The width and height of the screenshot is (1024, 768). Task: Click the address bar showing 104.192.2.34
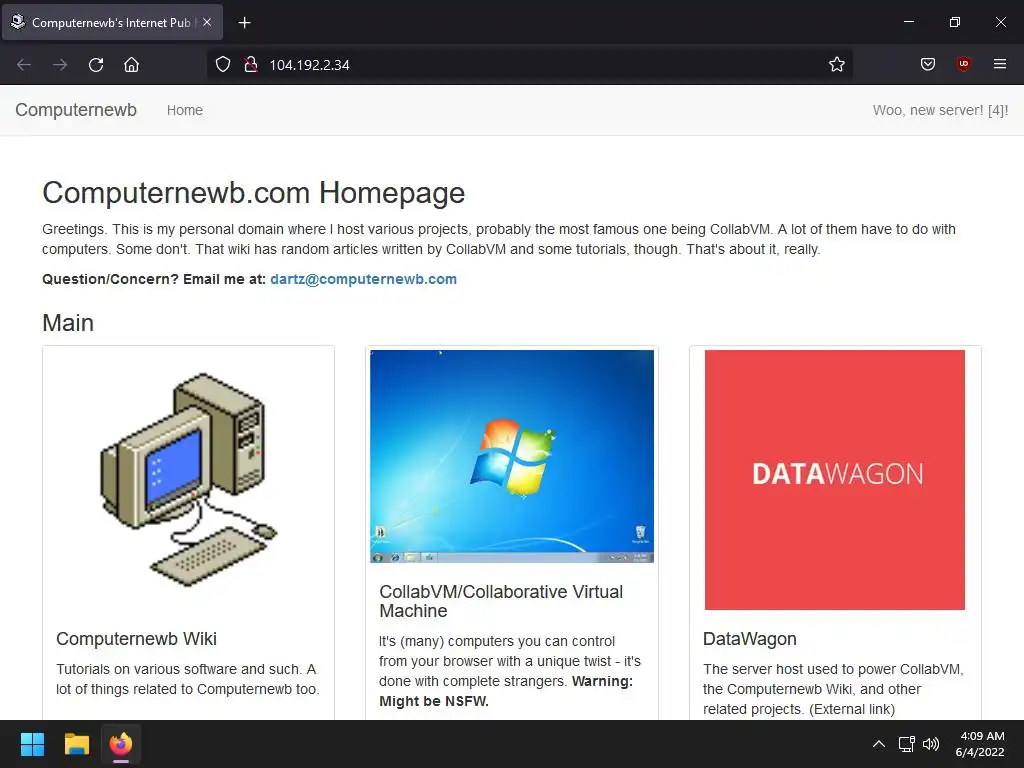(529, 65)
